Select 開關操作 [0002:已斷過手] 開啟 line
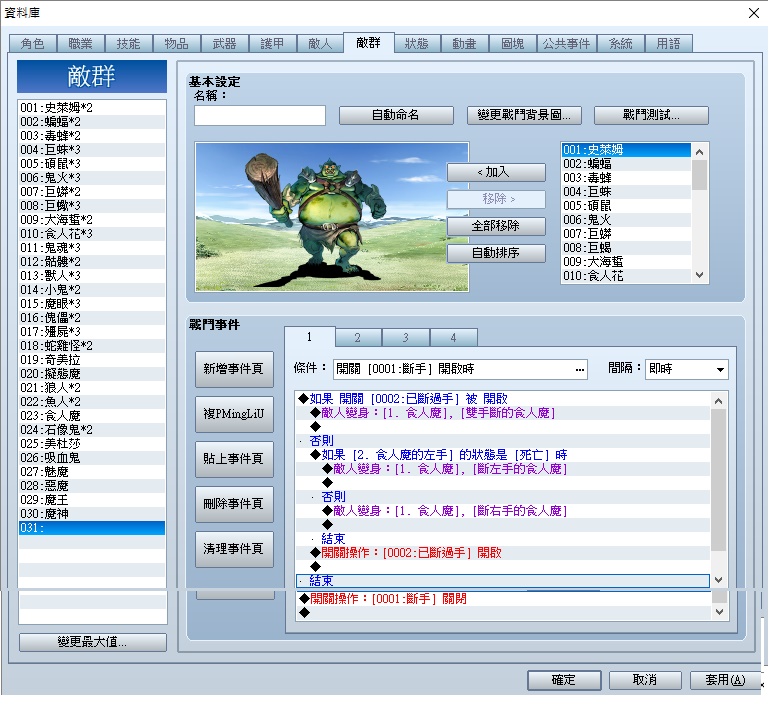 [503, 553]
